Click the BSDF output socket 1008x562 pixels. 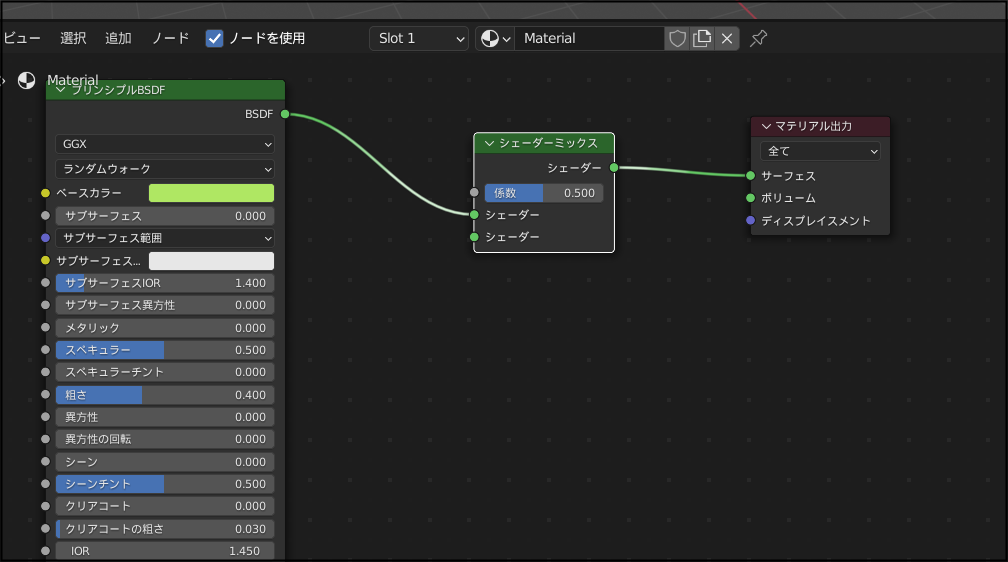285,114
